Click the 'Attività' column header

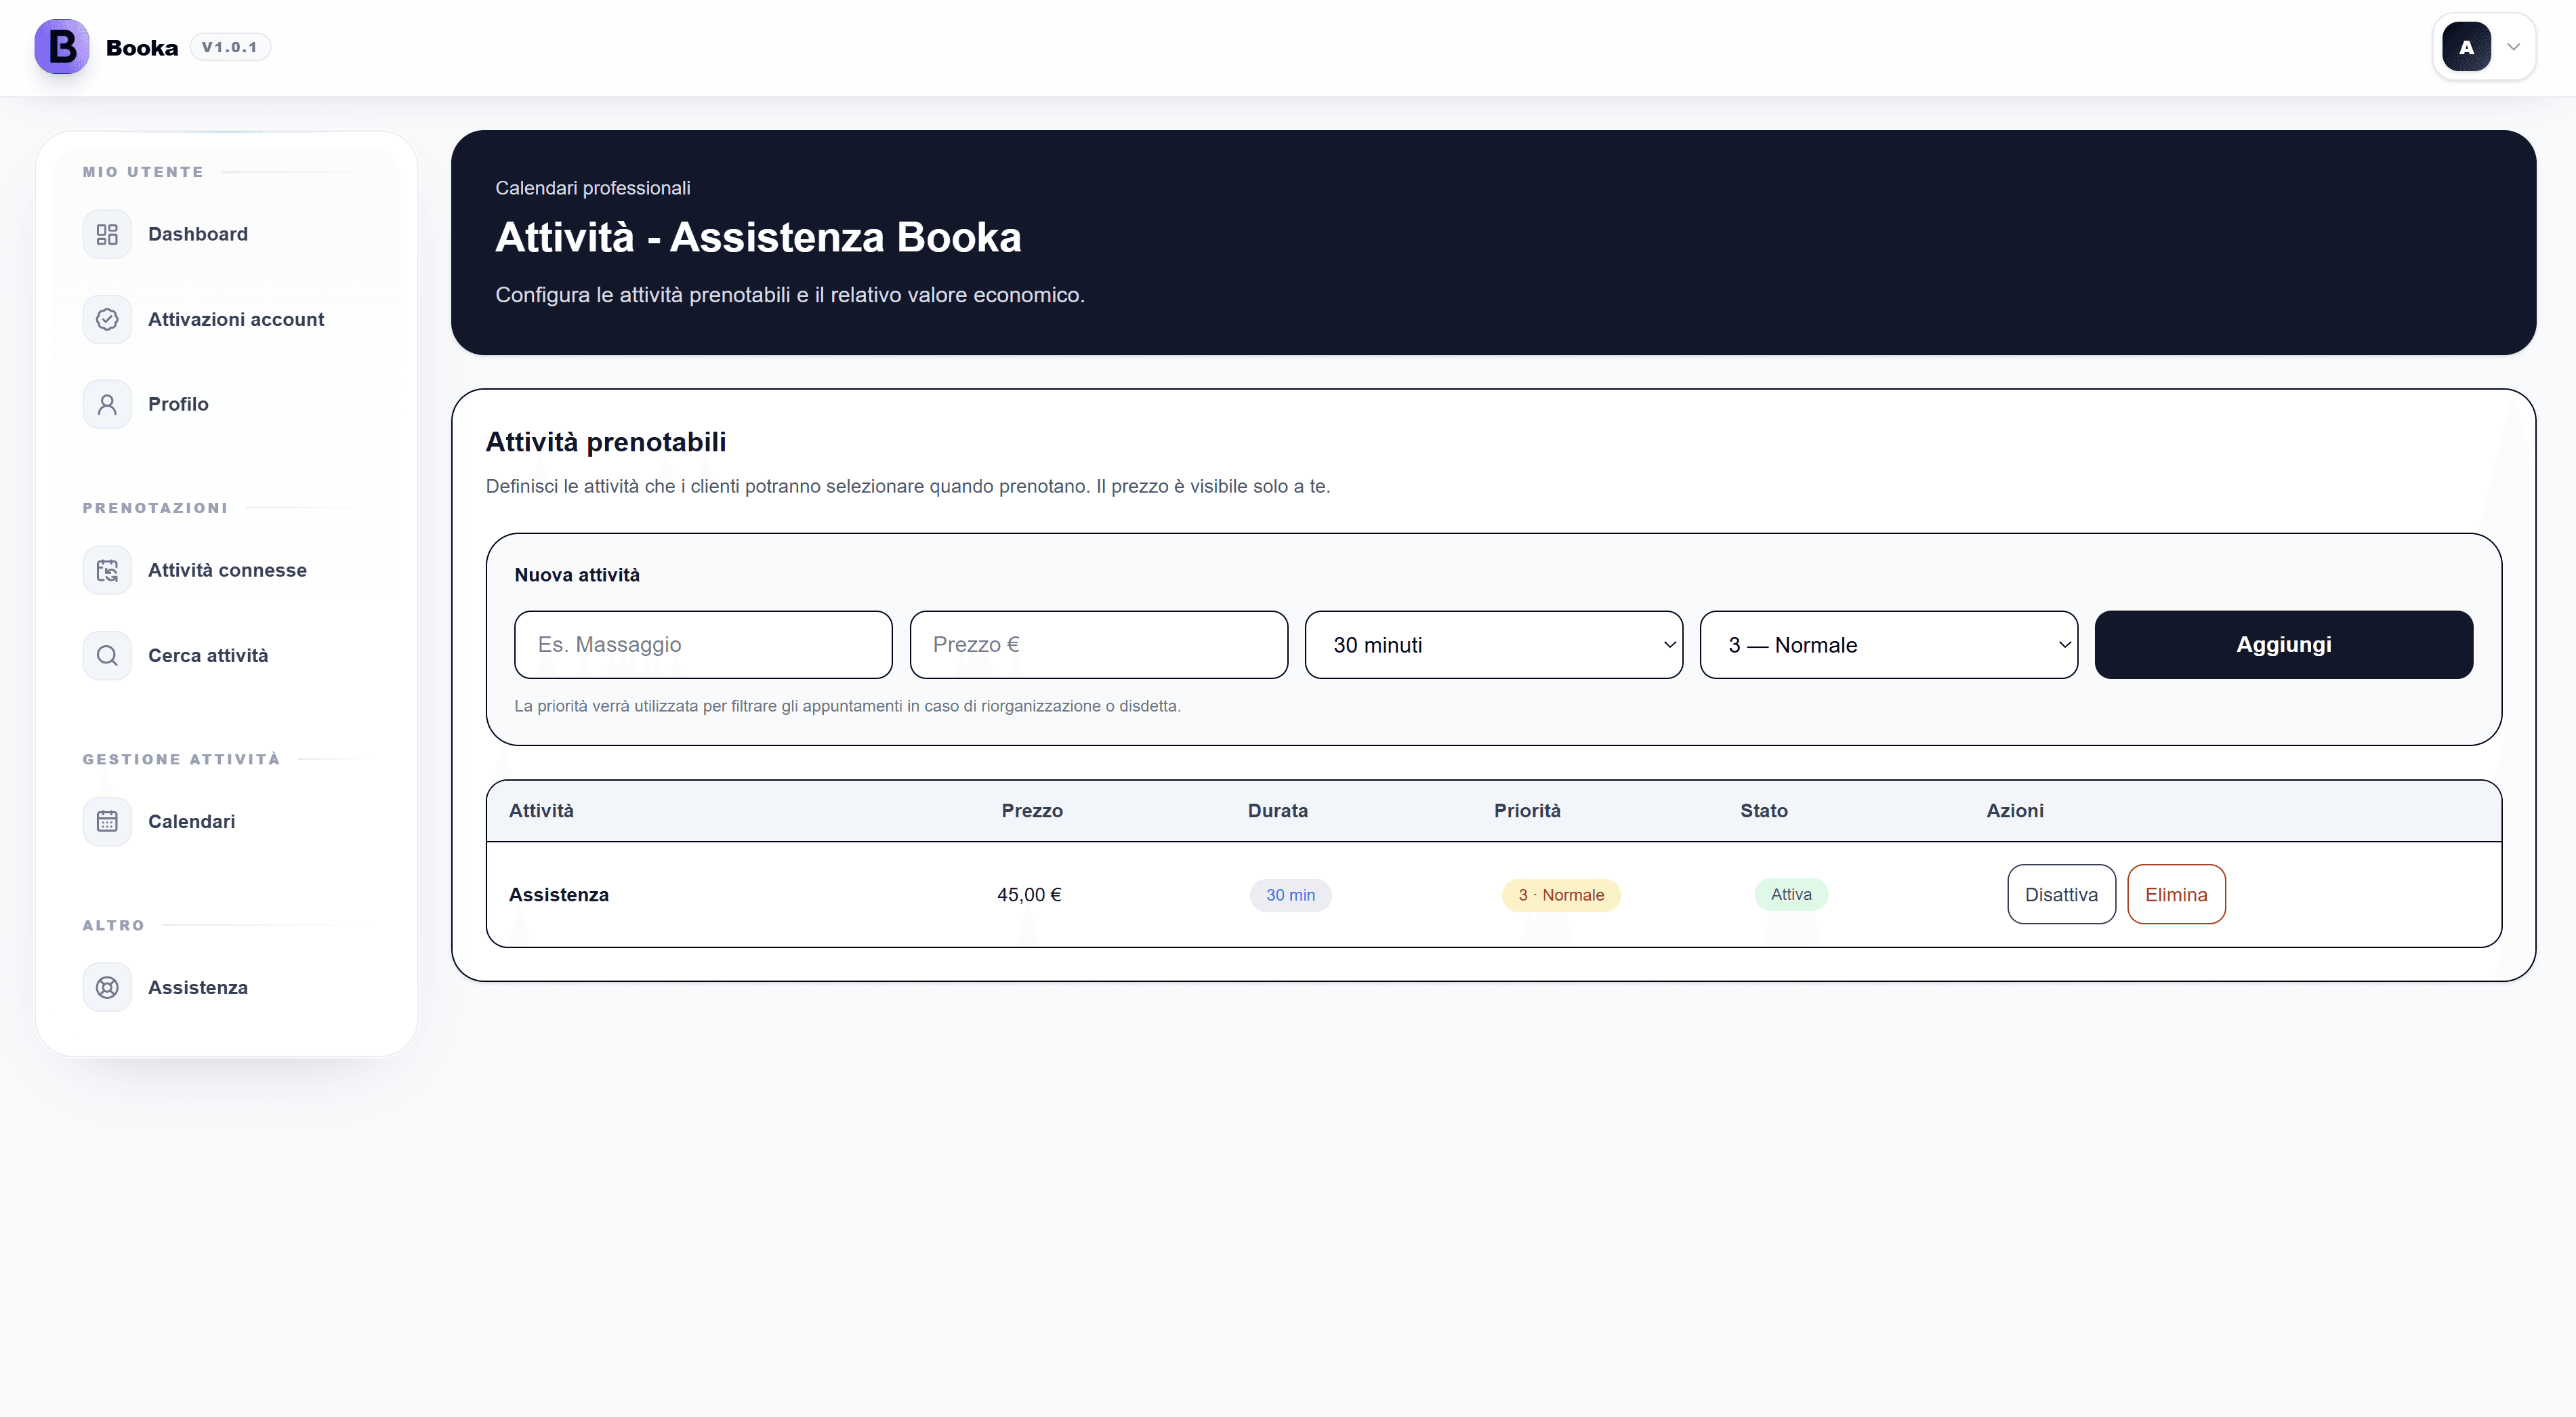541,810
